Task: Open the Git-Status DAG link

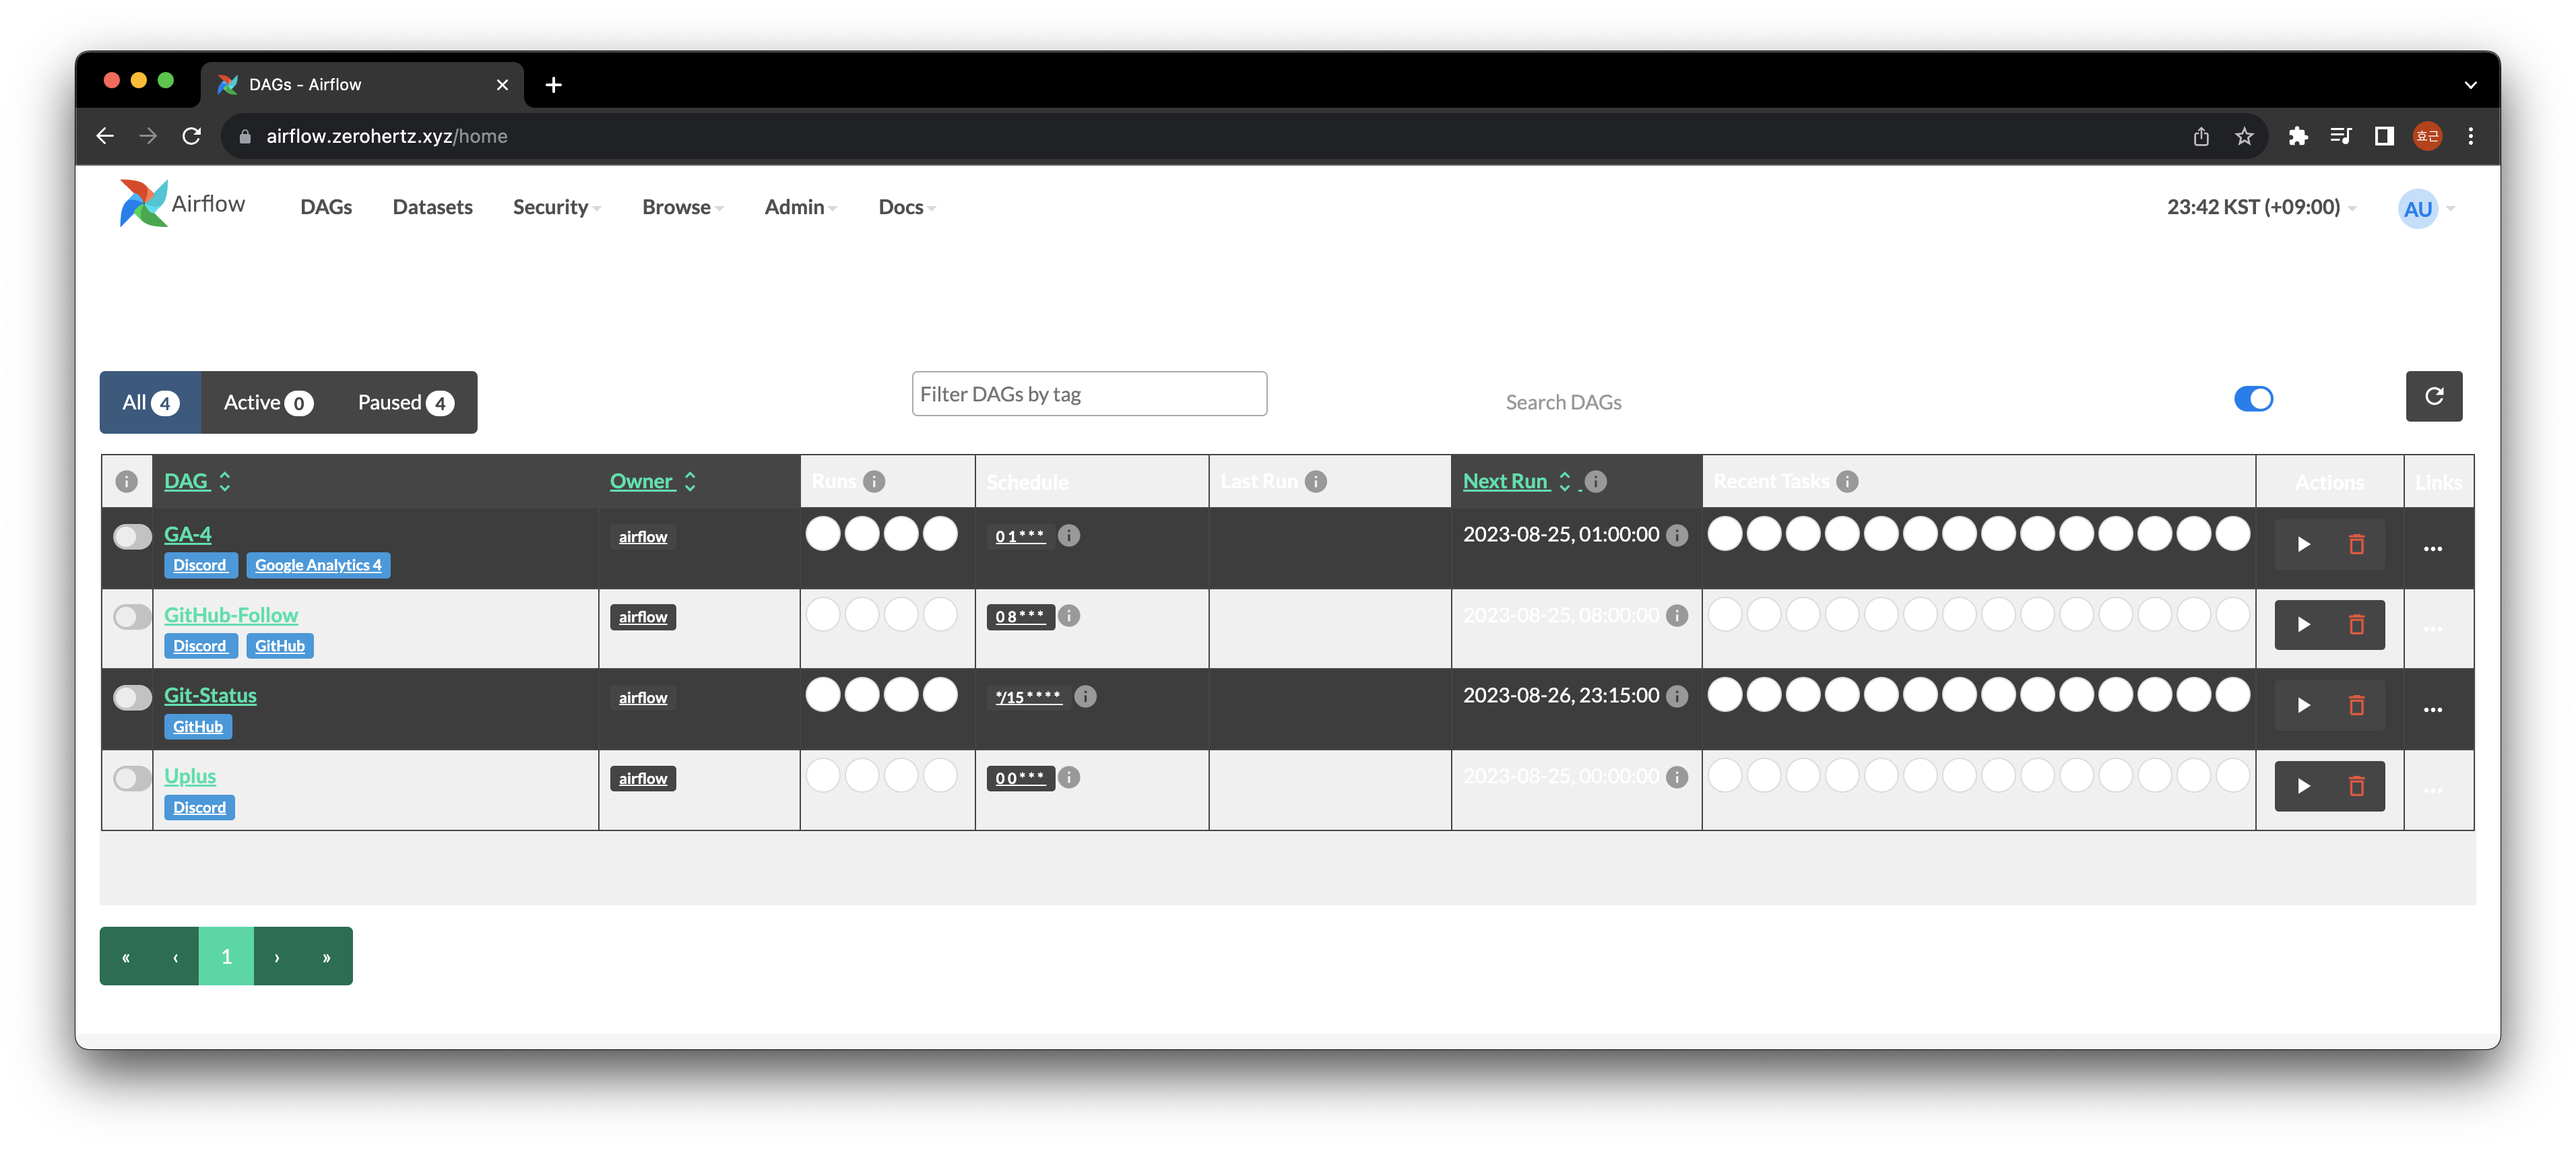Action: [x=210, y=696]
